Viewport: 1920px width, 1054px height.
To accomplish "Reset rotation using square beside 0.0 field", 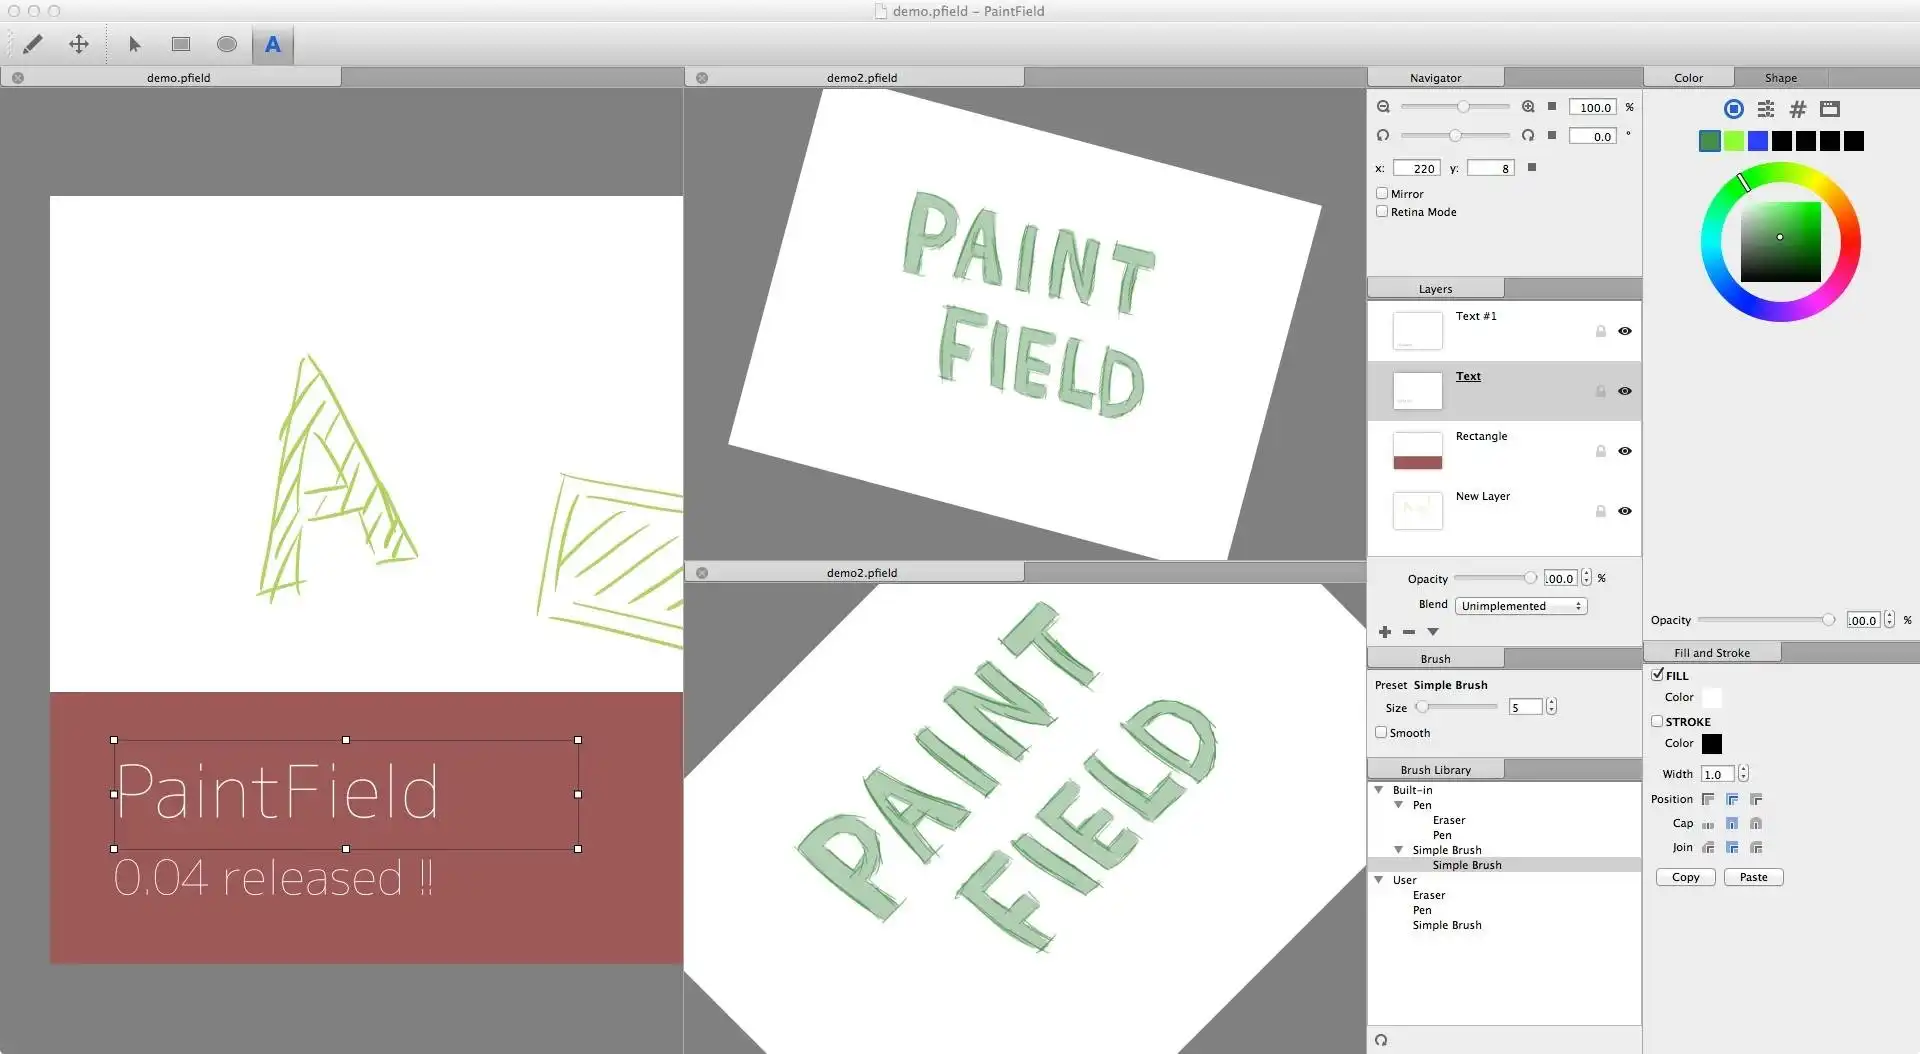I will [1552, 134].
